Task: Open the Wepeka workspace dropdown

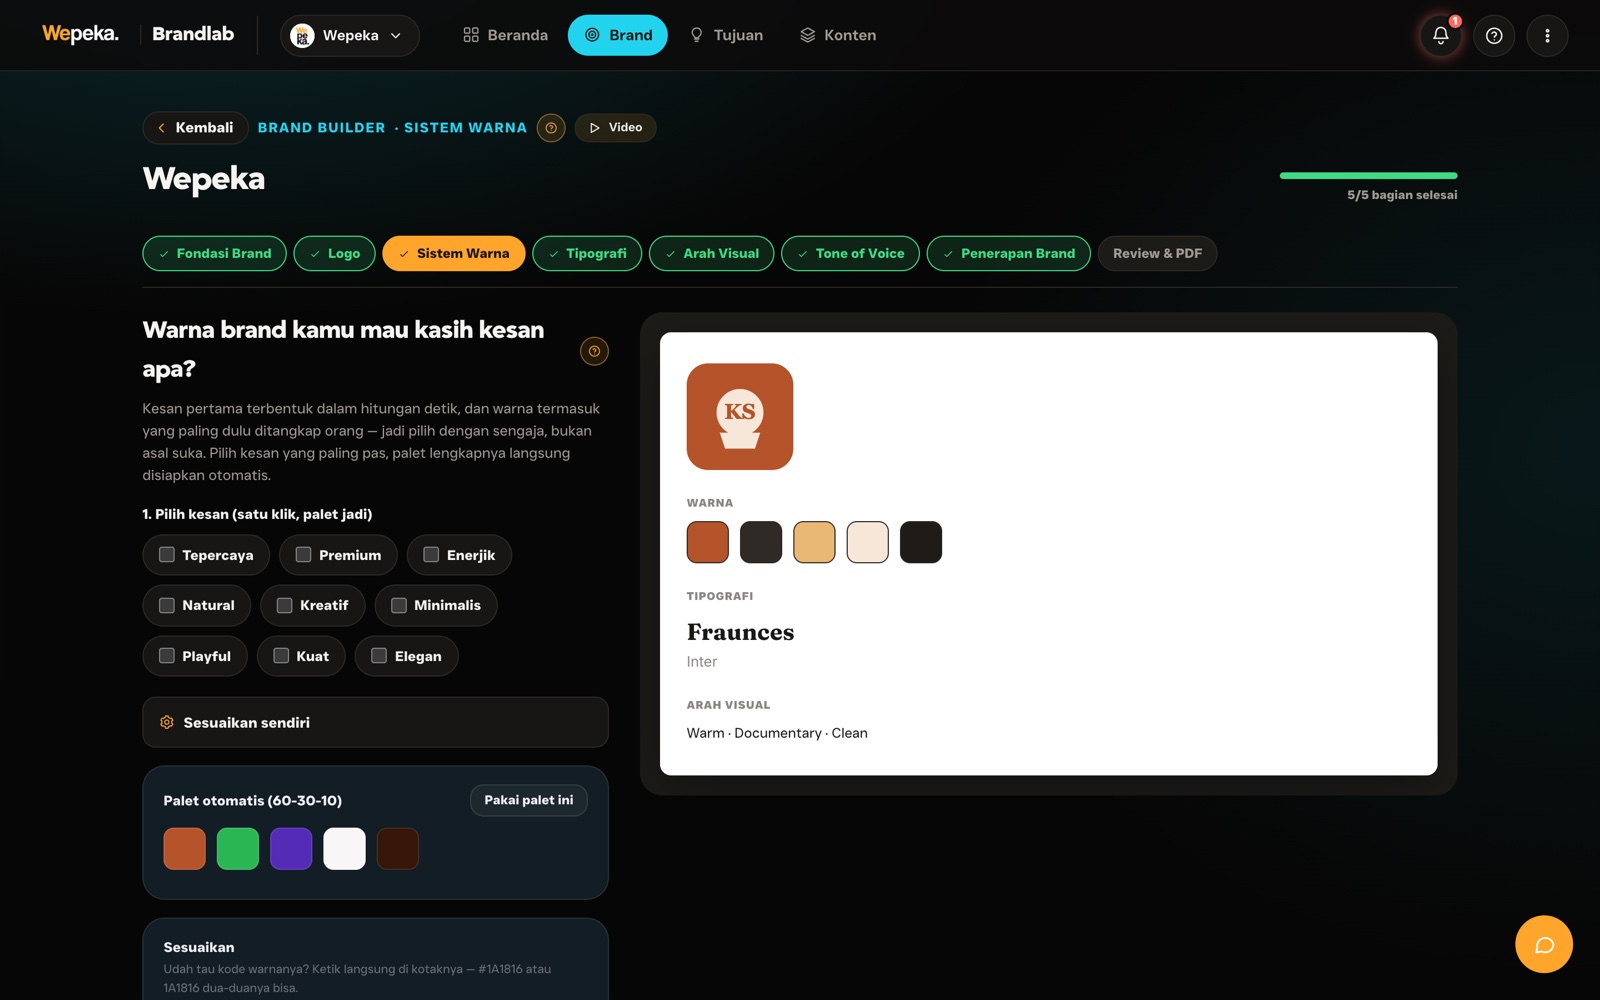Action: click(x=350, y=35)
